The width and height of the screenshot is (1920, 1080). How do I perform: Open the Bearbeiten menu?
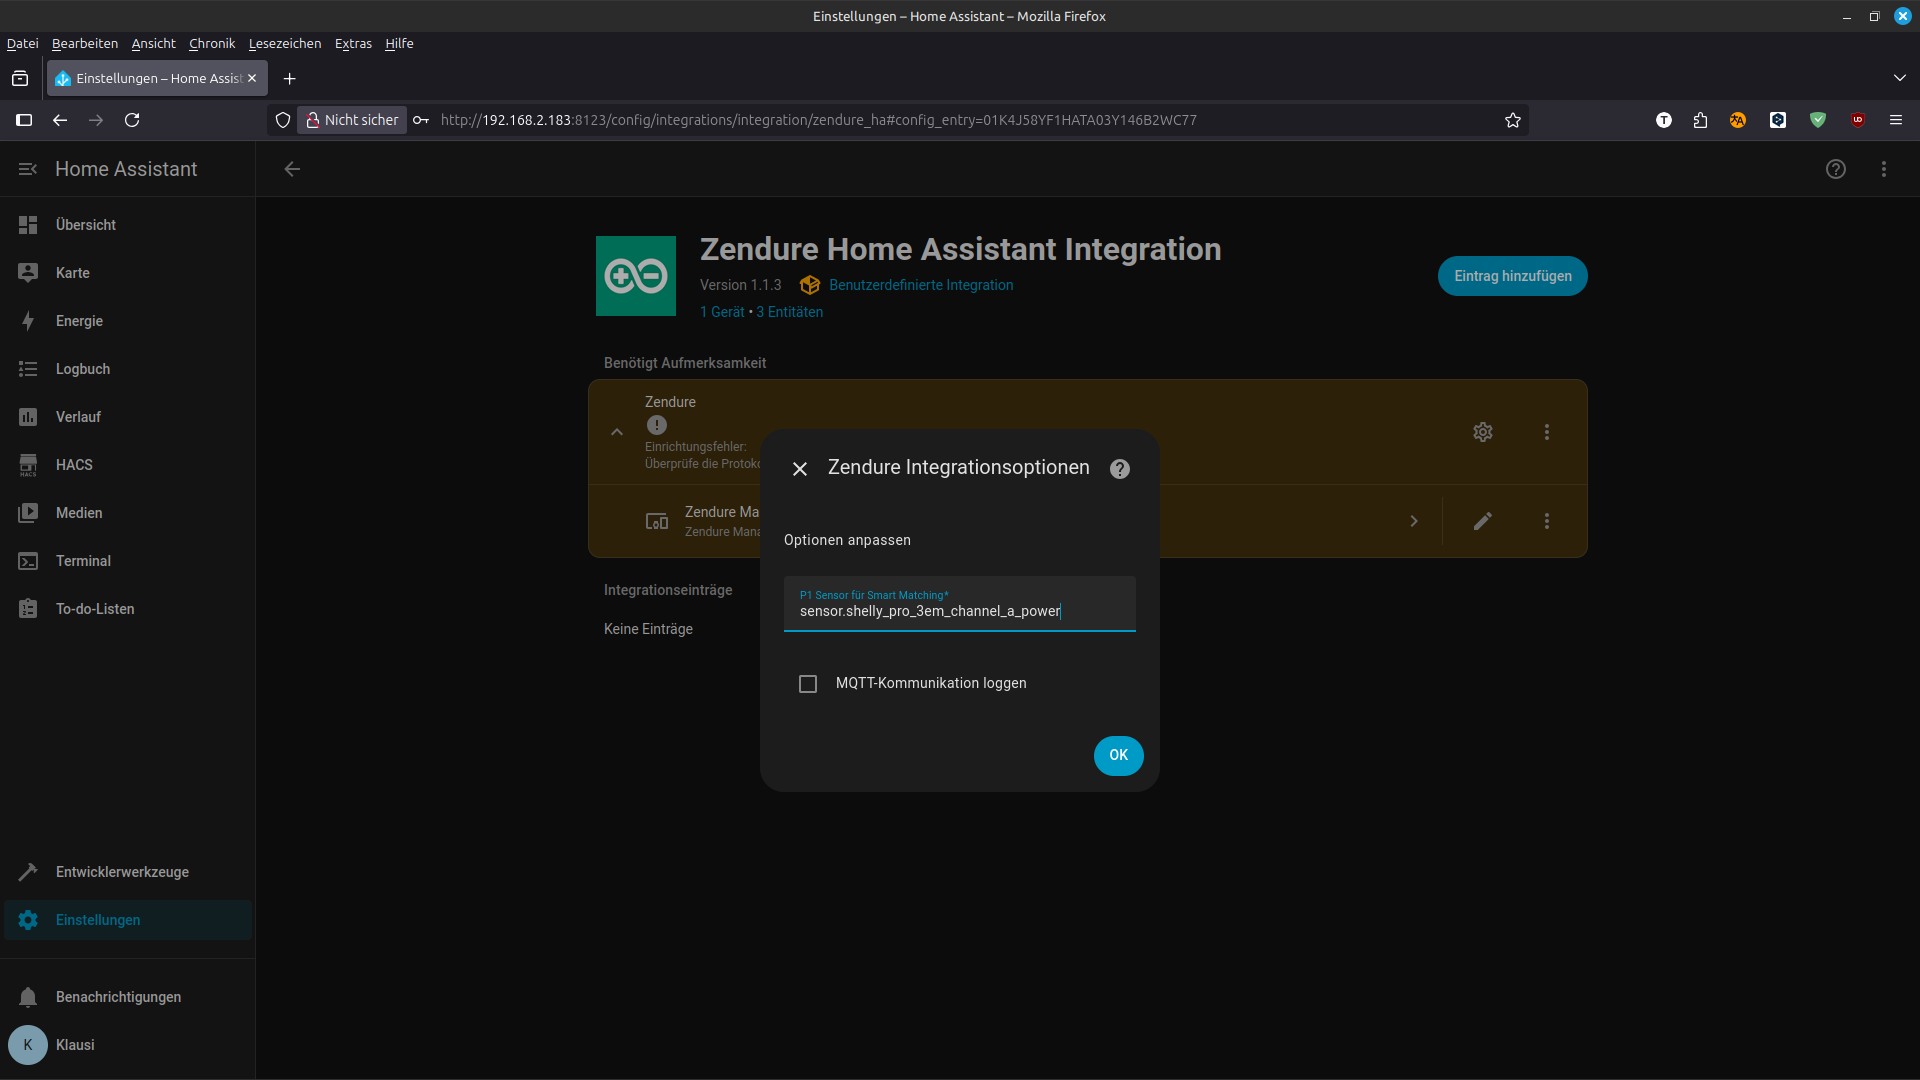tap(85, 43)
